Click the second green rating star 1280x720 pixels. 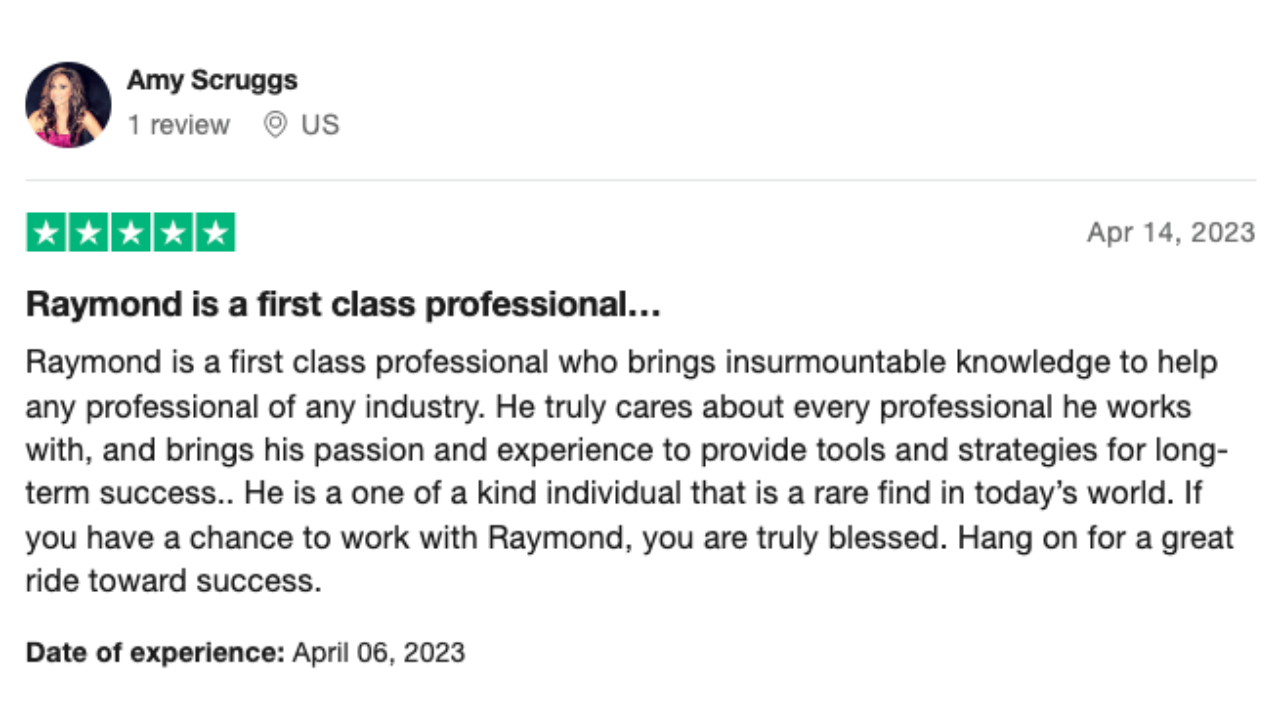[87, 232]
